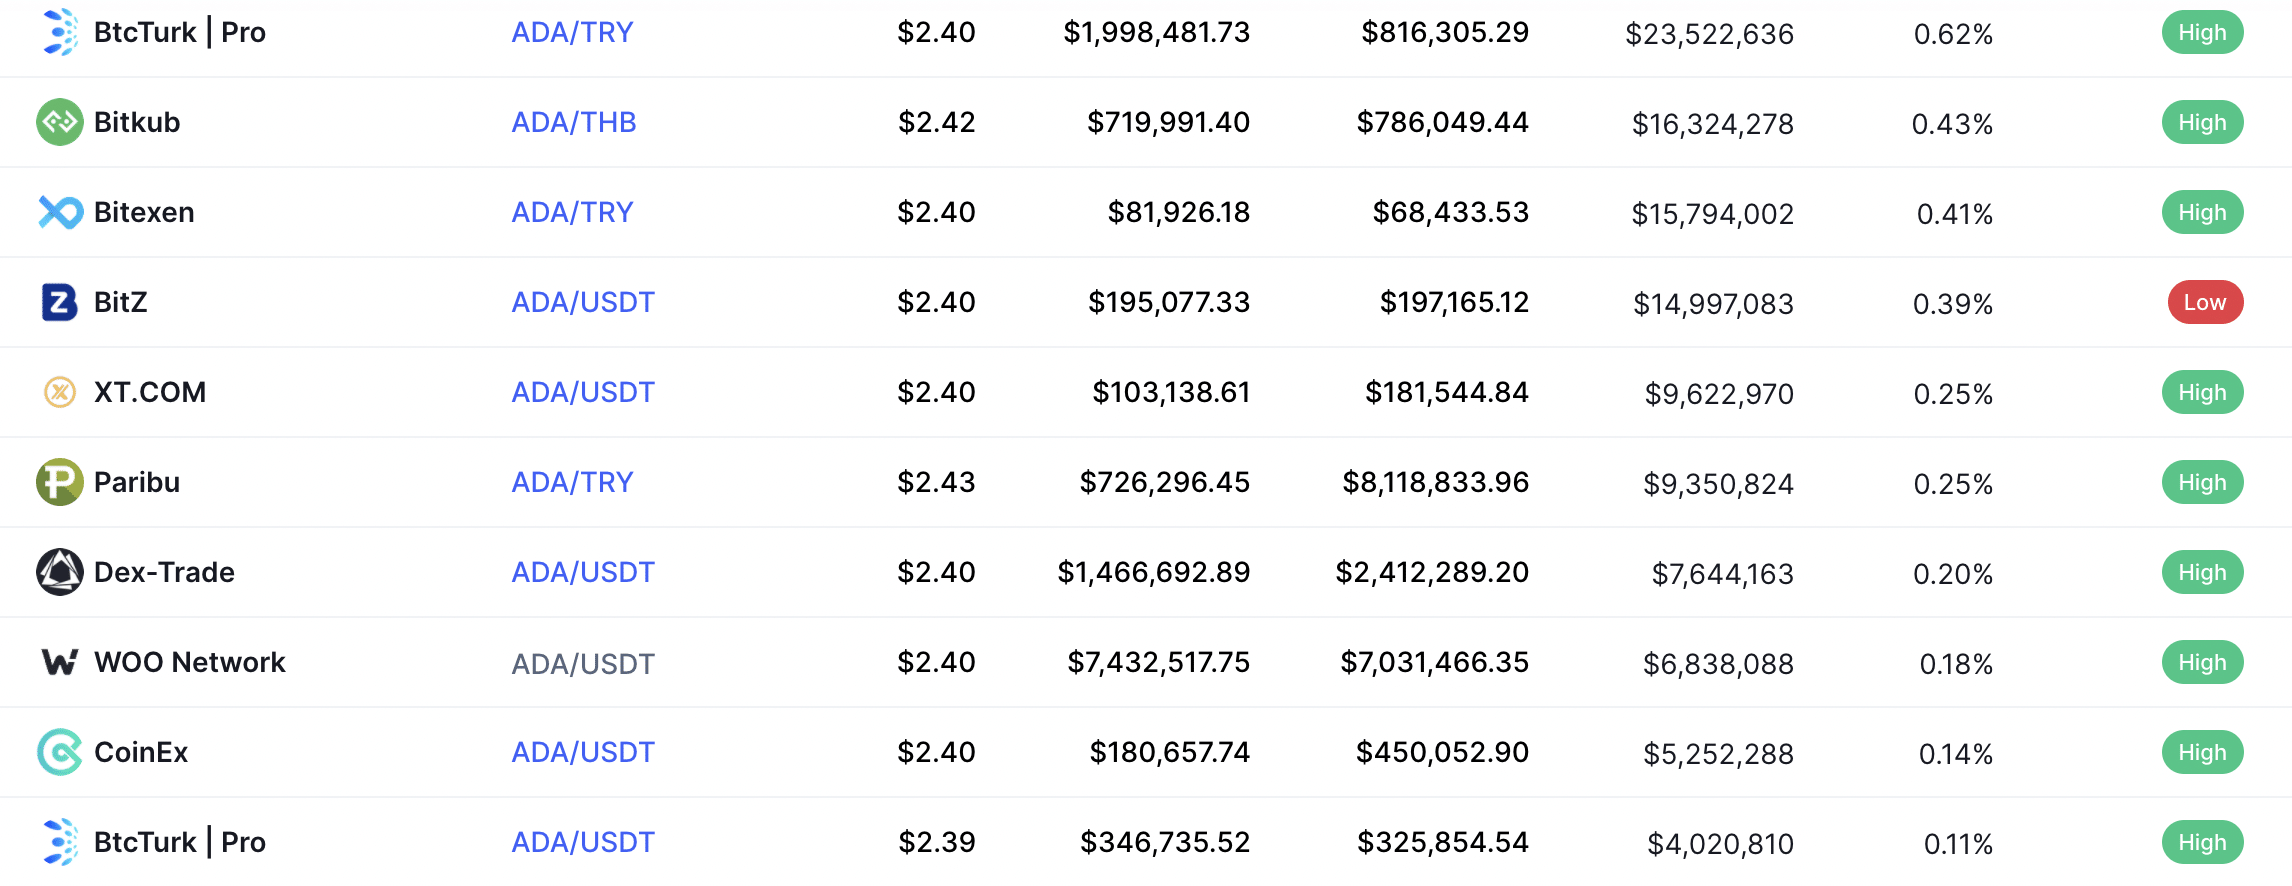The image size is (2292, 886).
Task: Click BtcTurk | Pro name in ADA/TRY row
Action: pyautogui.click(x=180, y=32)
